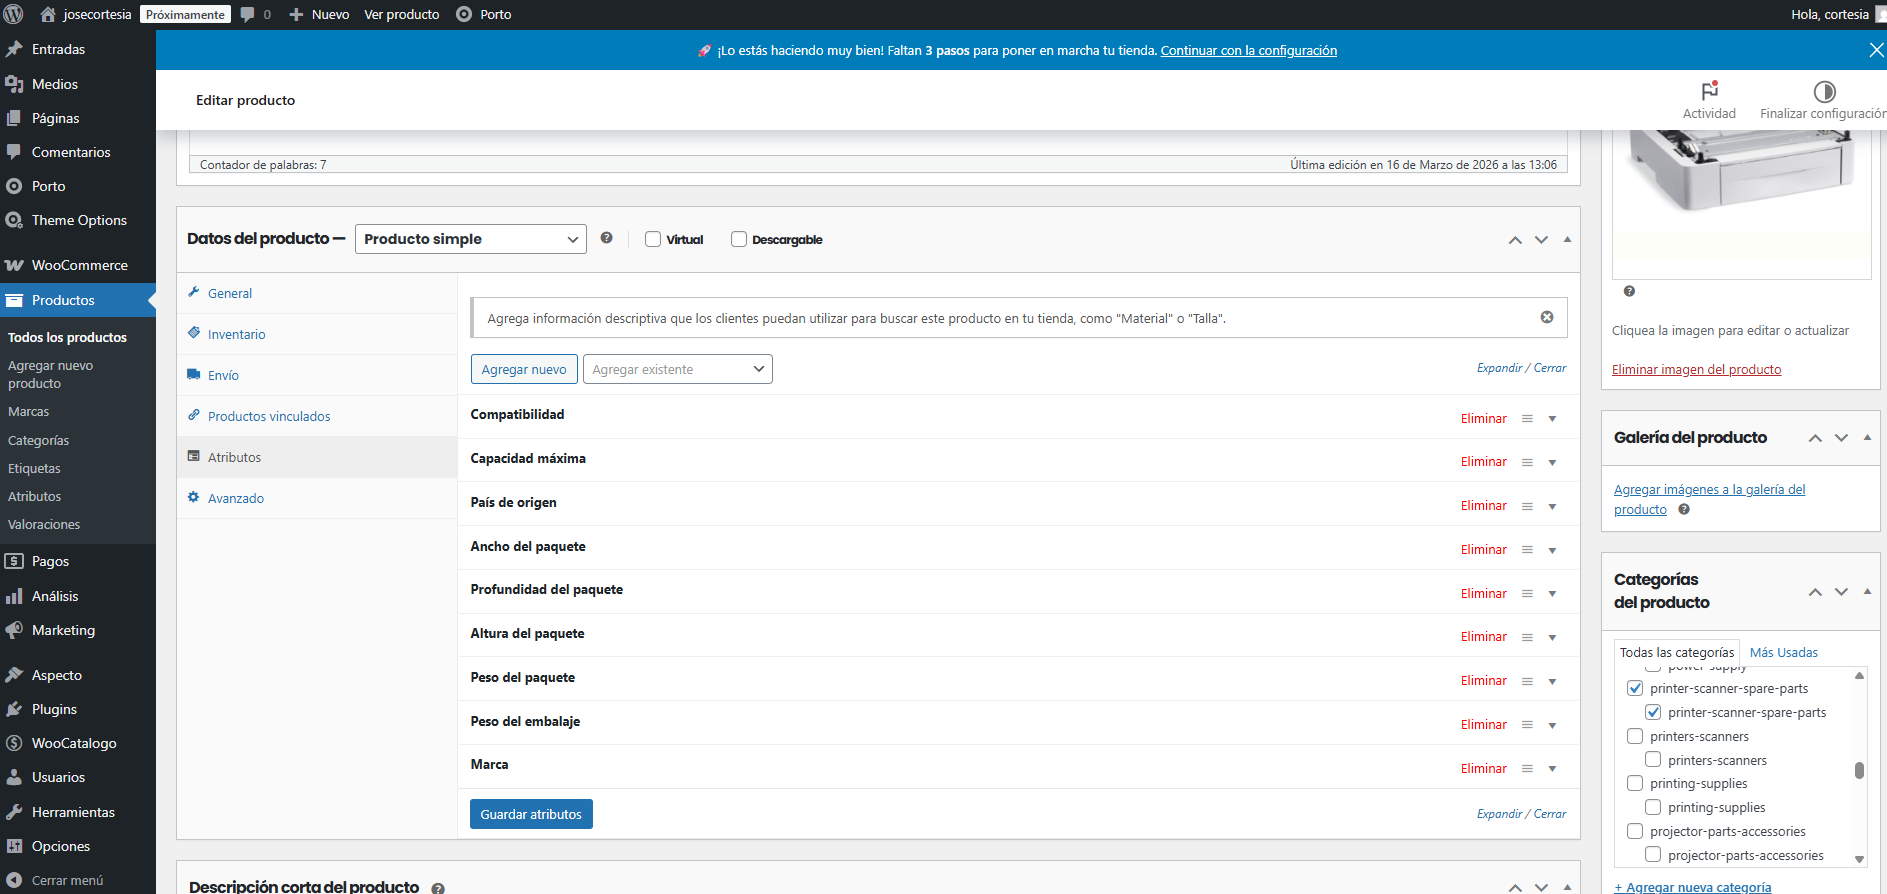Viewport: 1887px width, 894px height.
Task: Click the category list scrollbar thumb
Action: 1859,770
